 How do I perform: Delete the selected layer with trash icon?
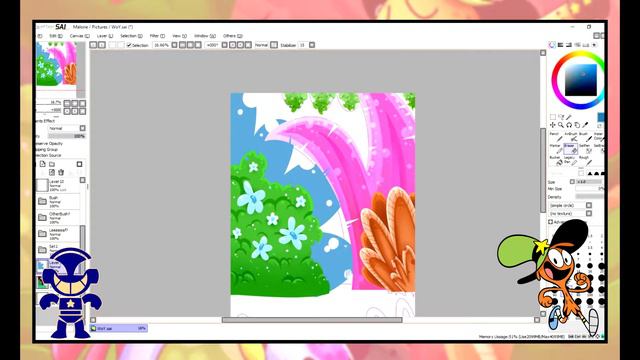click(x=61, y=172)
